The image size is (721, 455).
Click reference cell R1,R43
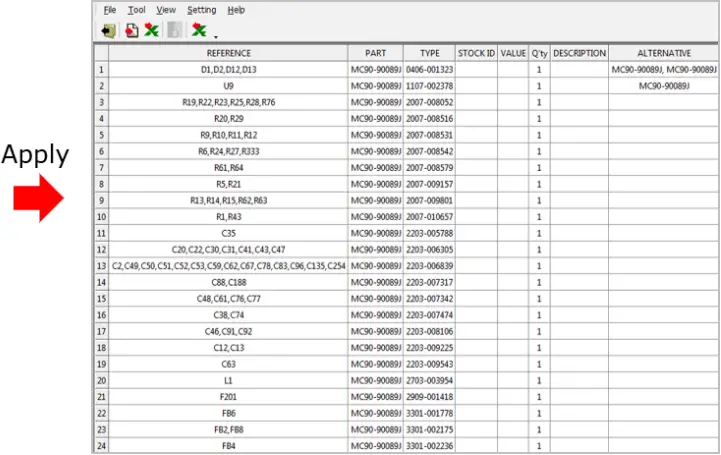(229, 217)
